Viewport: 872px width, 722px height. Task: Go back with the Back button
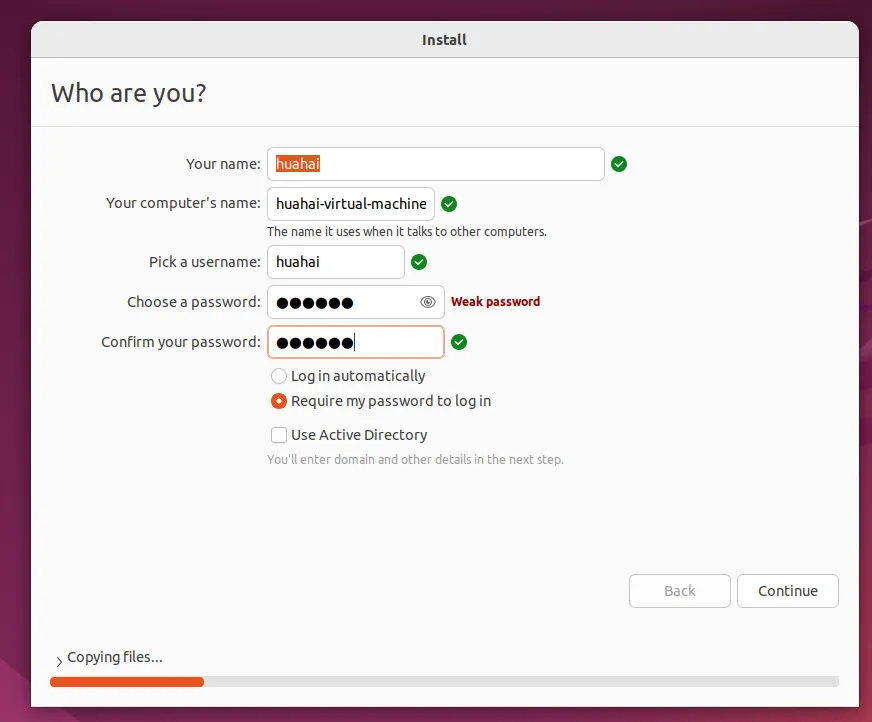[680, 591]
